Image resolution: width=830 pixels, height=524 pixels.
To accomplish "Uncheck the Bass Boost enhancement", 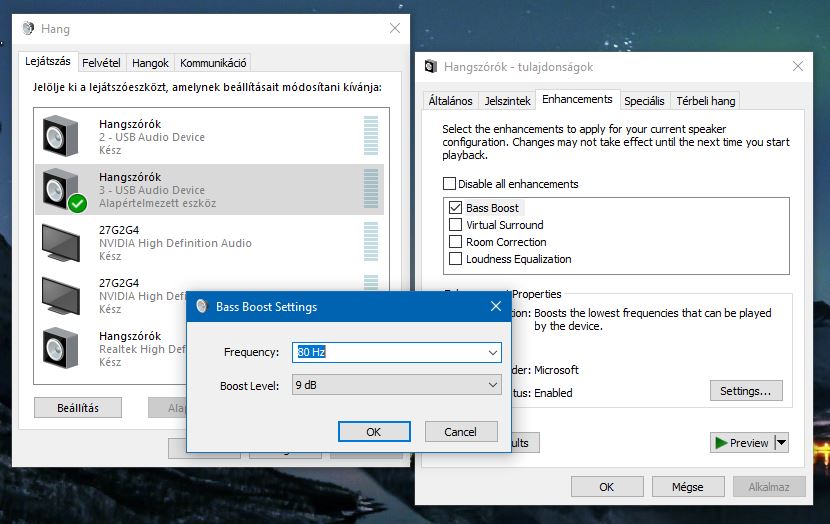I will pos(456,208).
